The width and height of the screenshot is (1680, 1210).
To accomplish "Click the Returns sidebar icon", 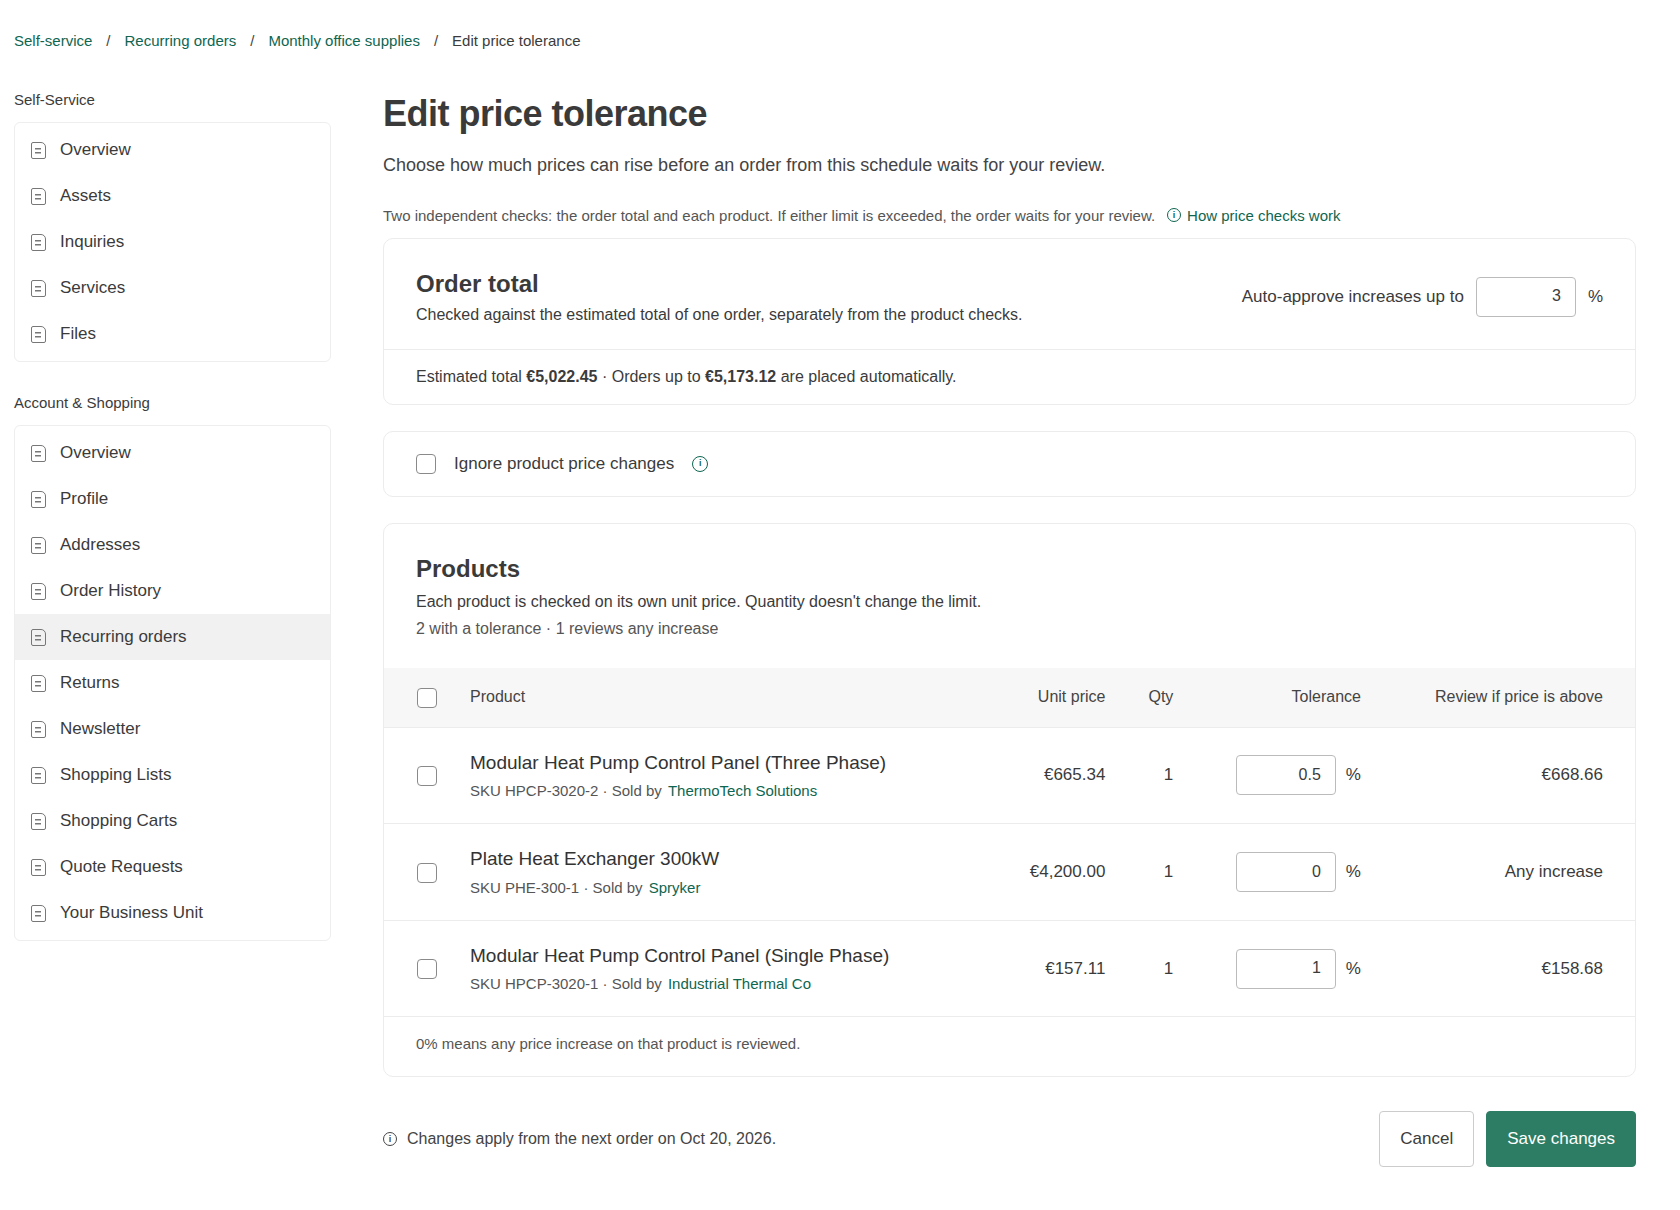I will click(39, 683).
